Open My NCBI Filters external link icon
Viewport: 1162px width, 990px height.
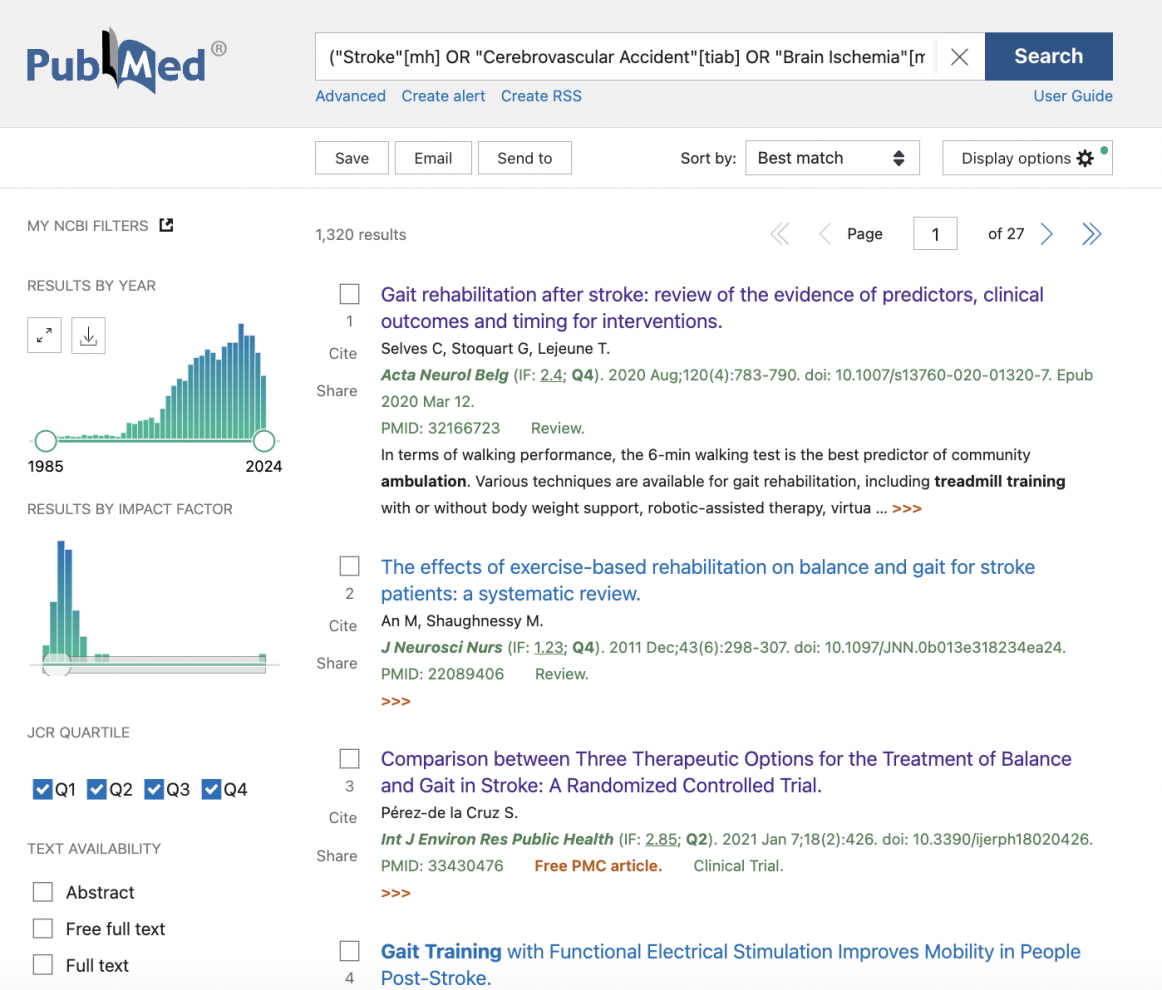point(166,226)
